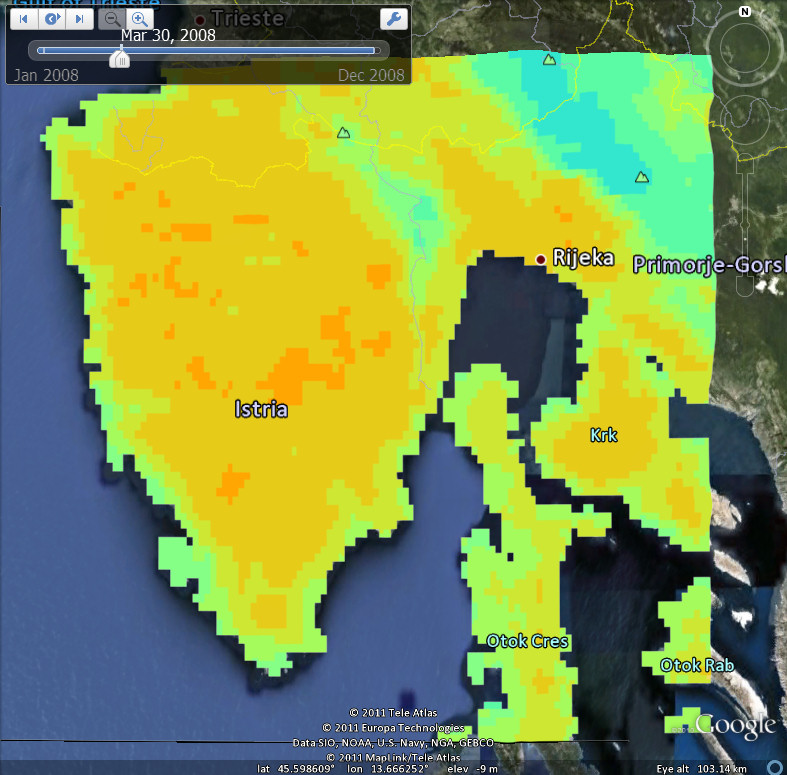Click the look-around navigation ring
This screenshot has width=787, height=775.
[x=744, y=49]
